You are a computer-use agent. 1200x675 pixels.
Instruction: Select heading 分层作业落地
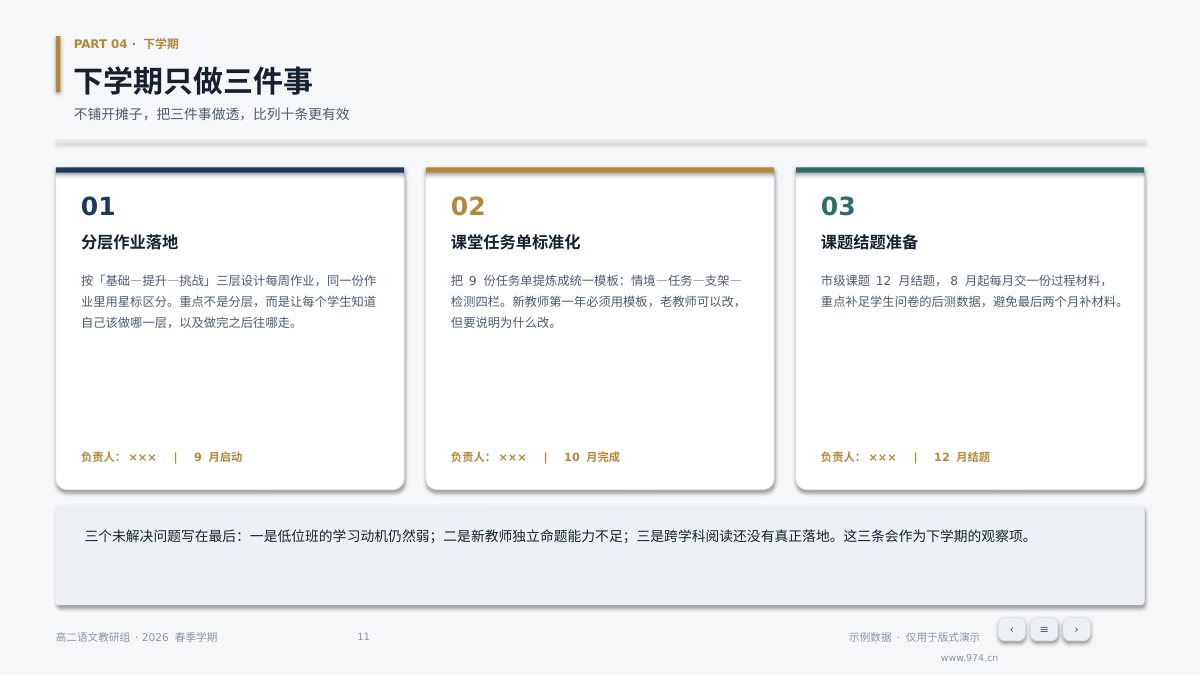129,242
